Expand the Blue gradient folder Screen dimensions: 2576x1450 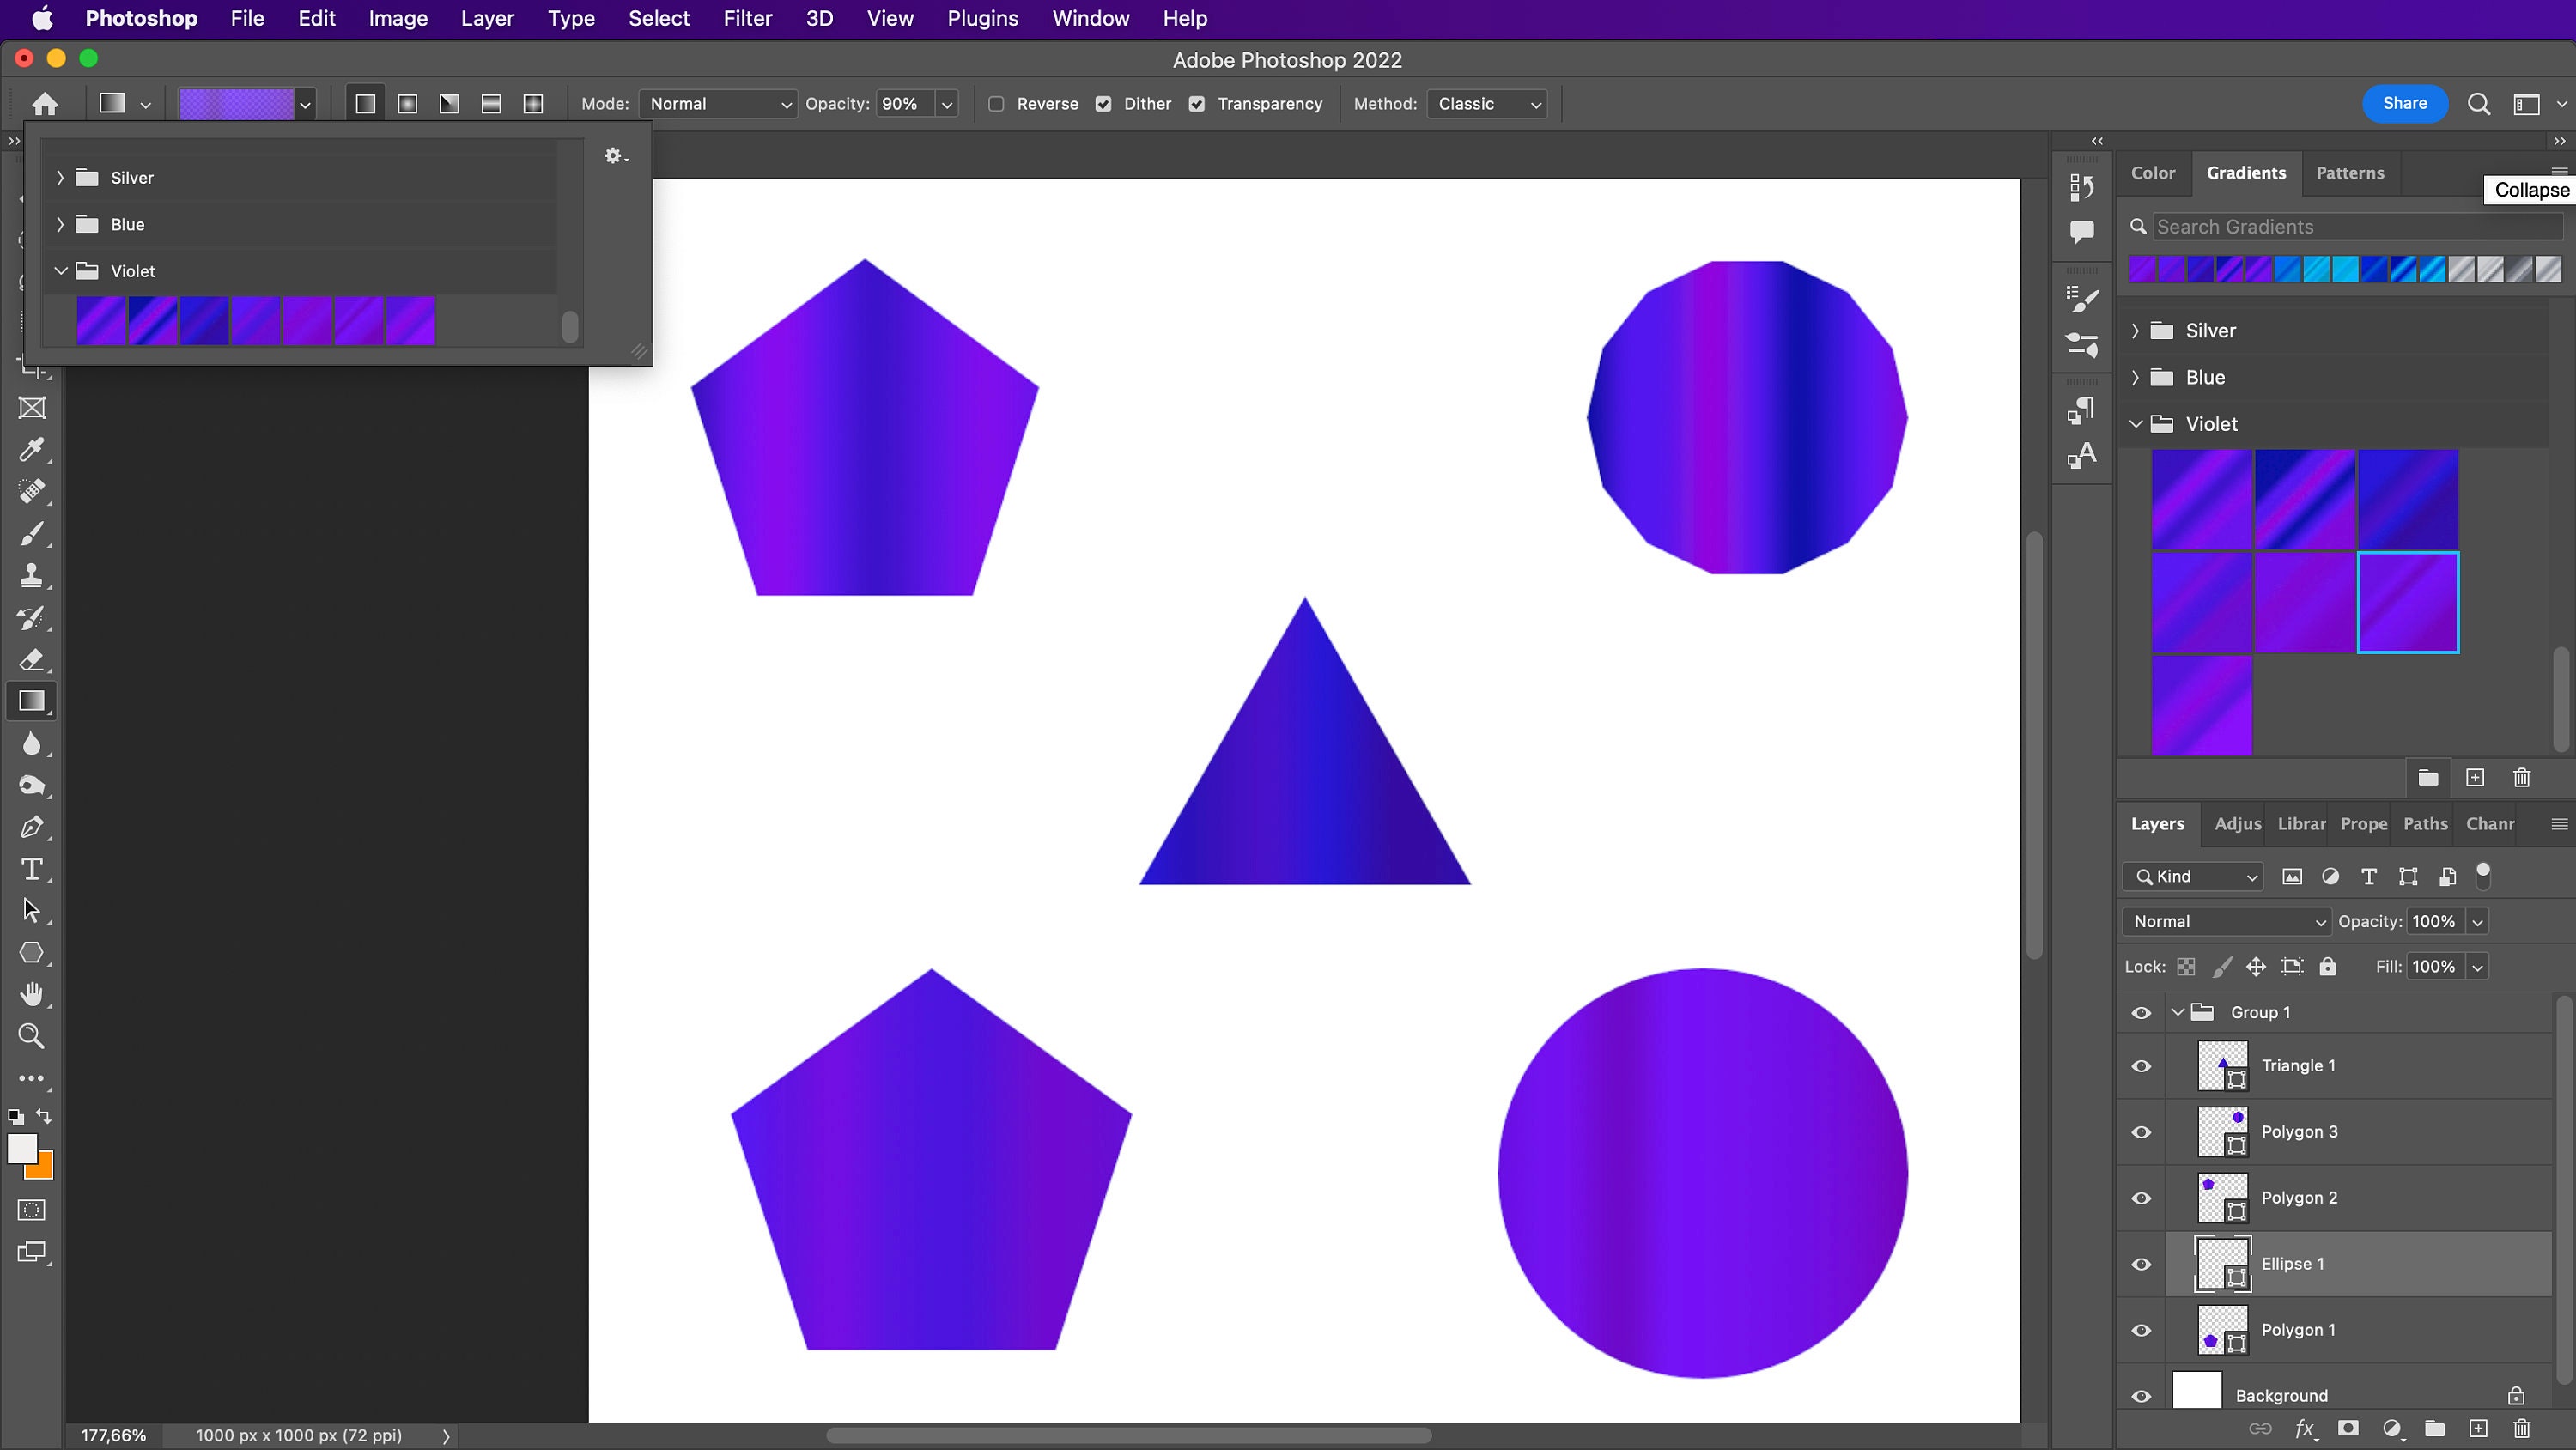(2137, 377)
